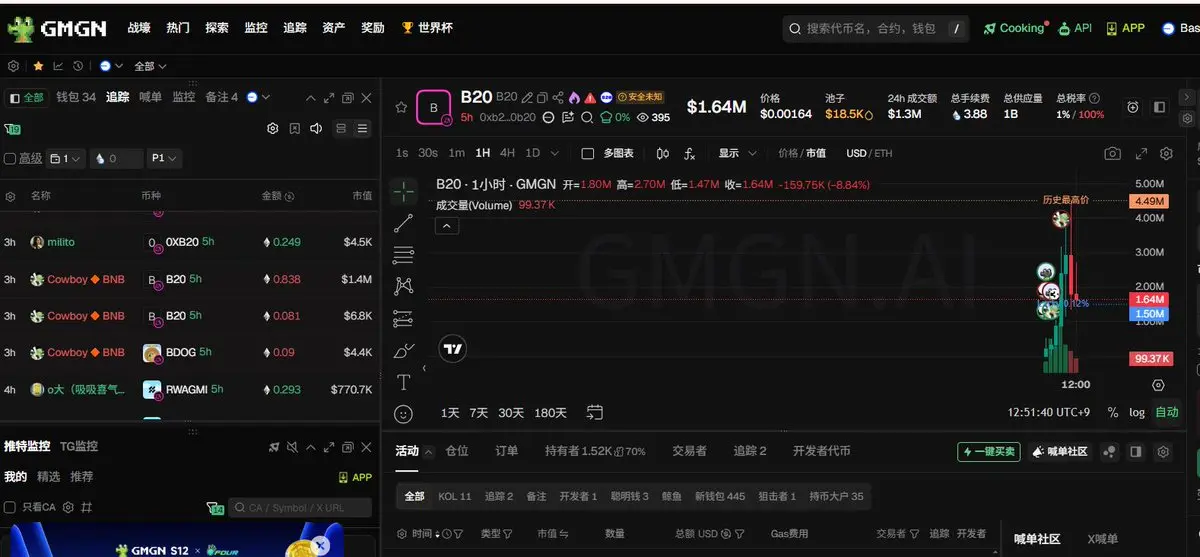Open the tracking panel filter icon
This screenshot has width=1200, height=557.
[x=10, y=129]
